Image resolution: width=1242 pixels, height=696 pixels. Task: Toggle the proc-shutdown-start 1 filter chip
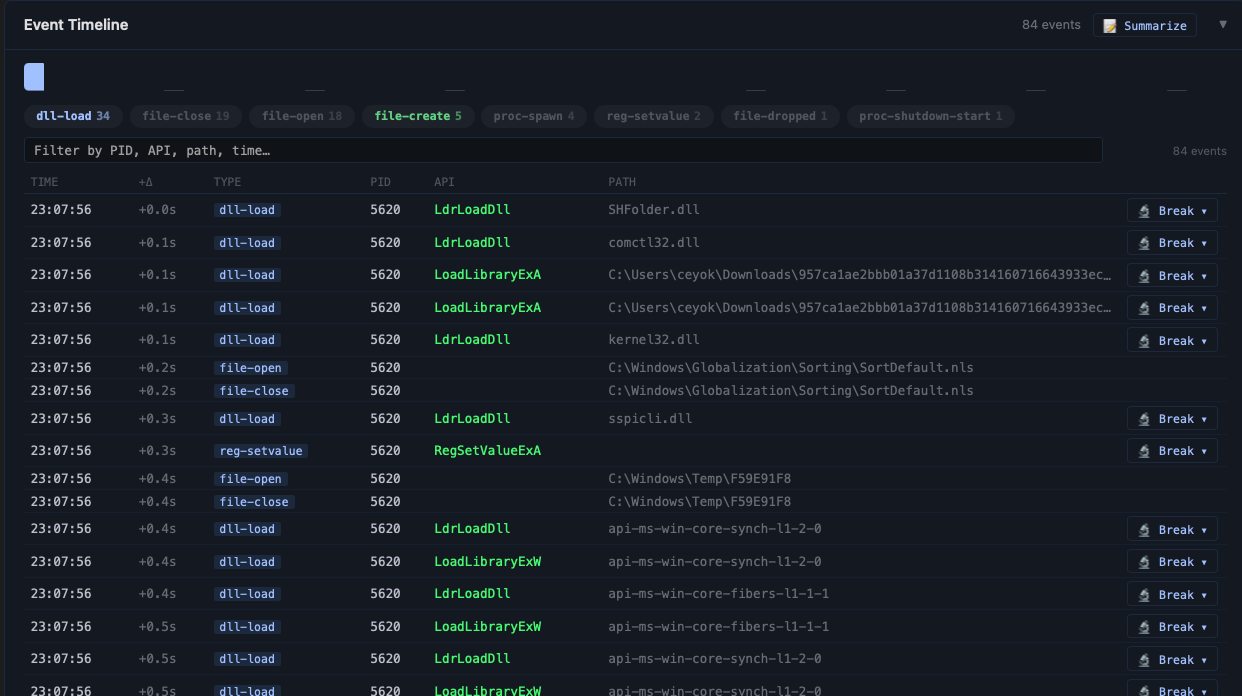point(931,116)
